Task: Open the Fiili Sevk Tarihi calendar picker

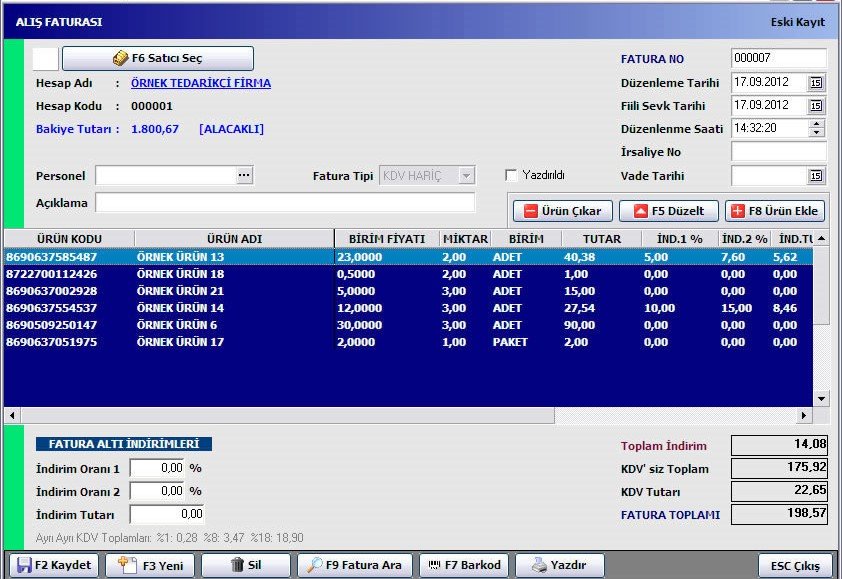Action: [x=816, y=106]
